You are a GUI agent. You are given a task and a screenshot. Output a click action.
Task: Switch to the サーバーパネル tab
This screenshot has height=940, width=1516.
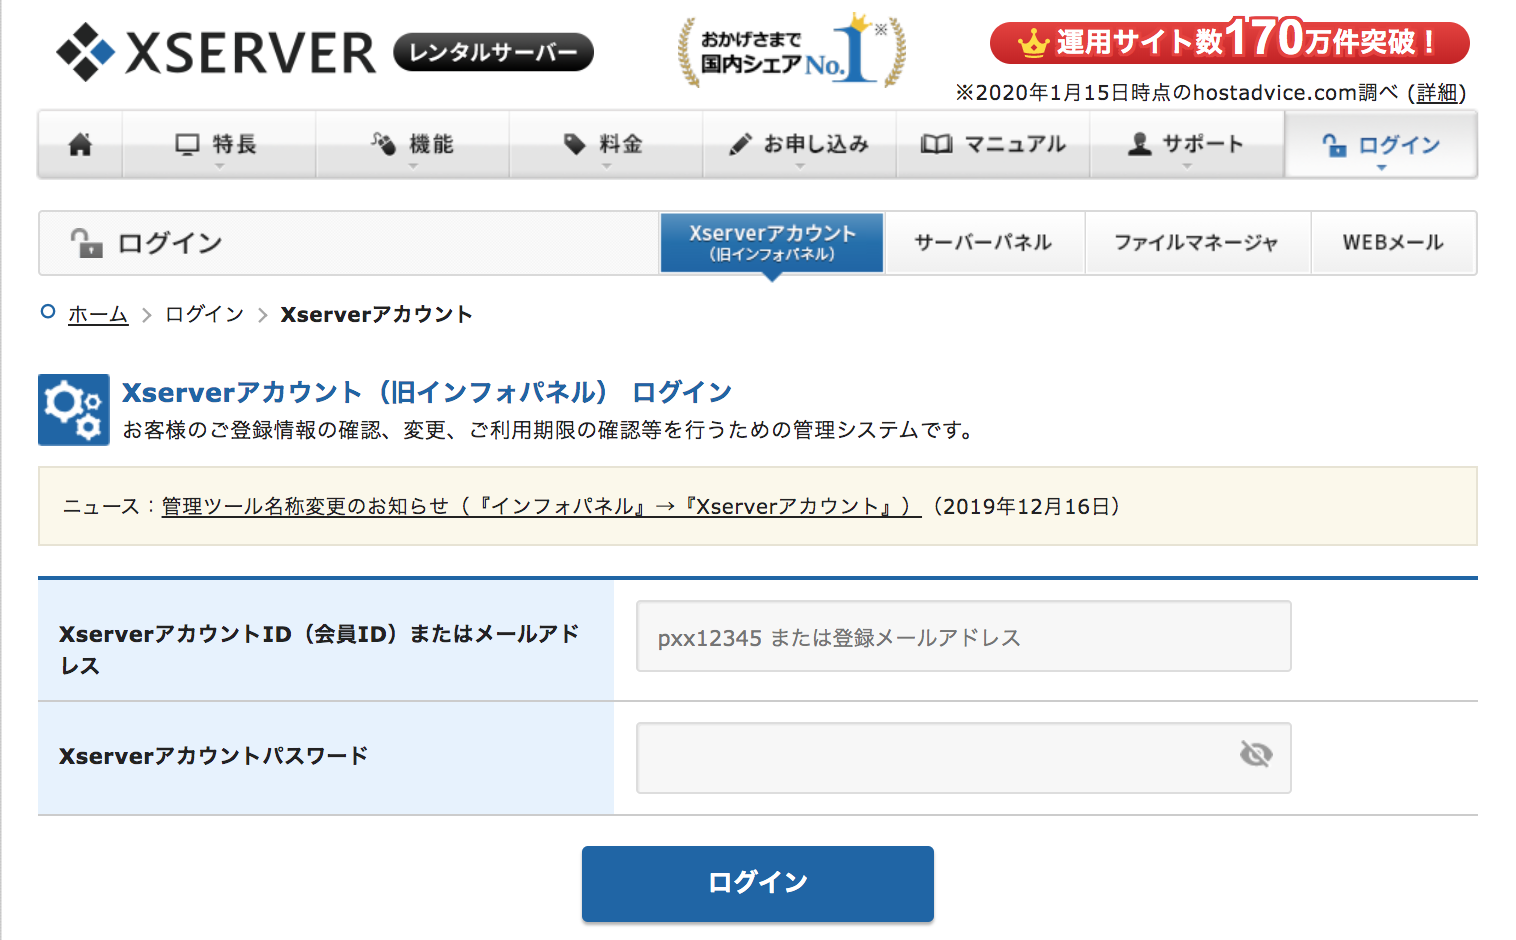pos(983,242)
